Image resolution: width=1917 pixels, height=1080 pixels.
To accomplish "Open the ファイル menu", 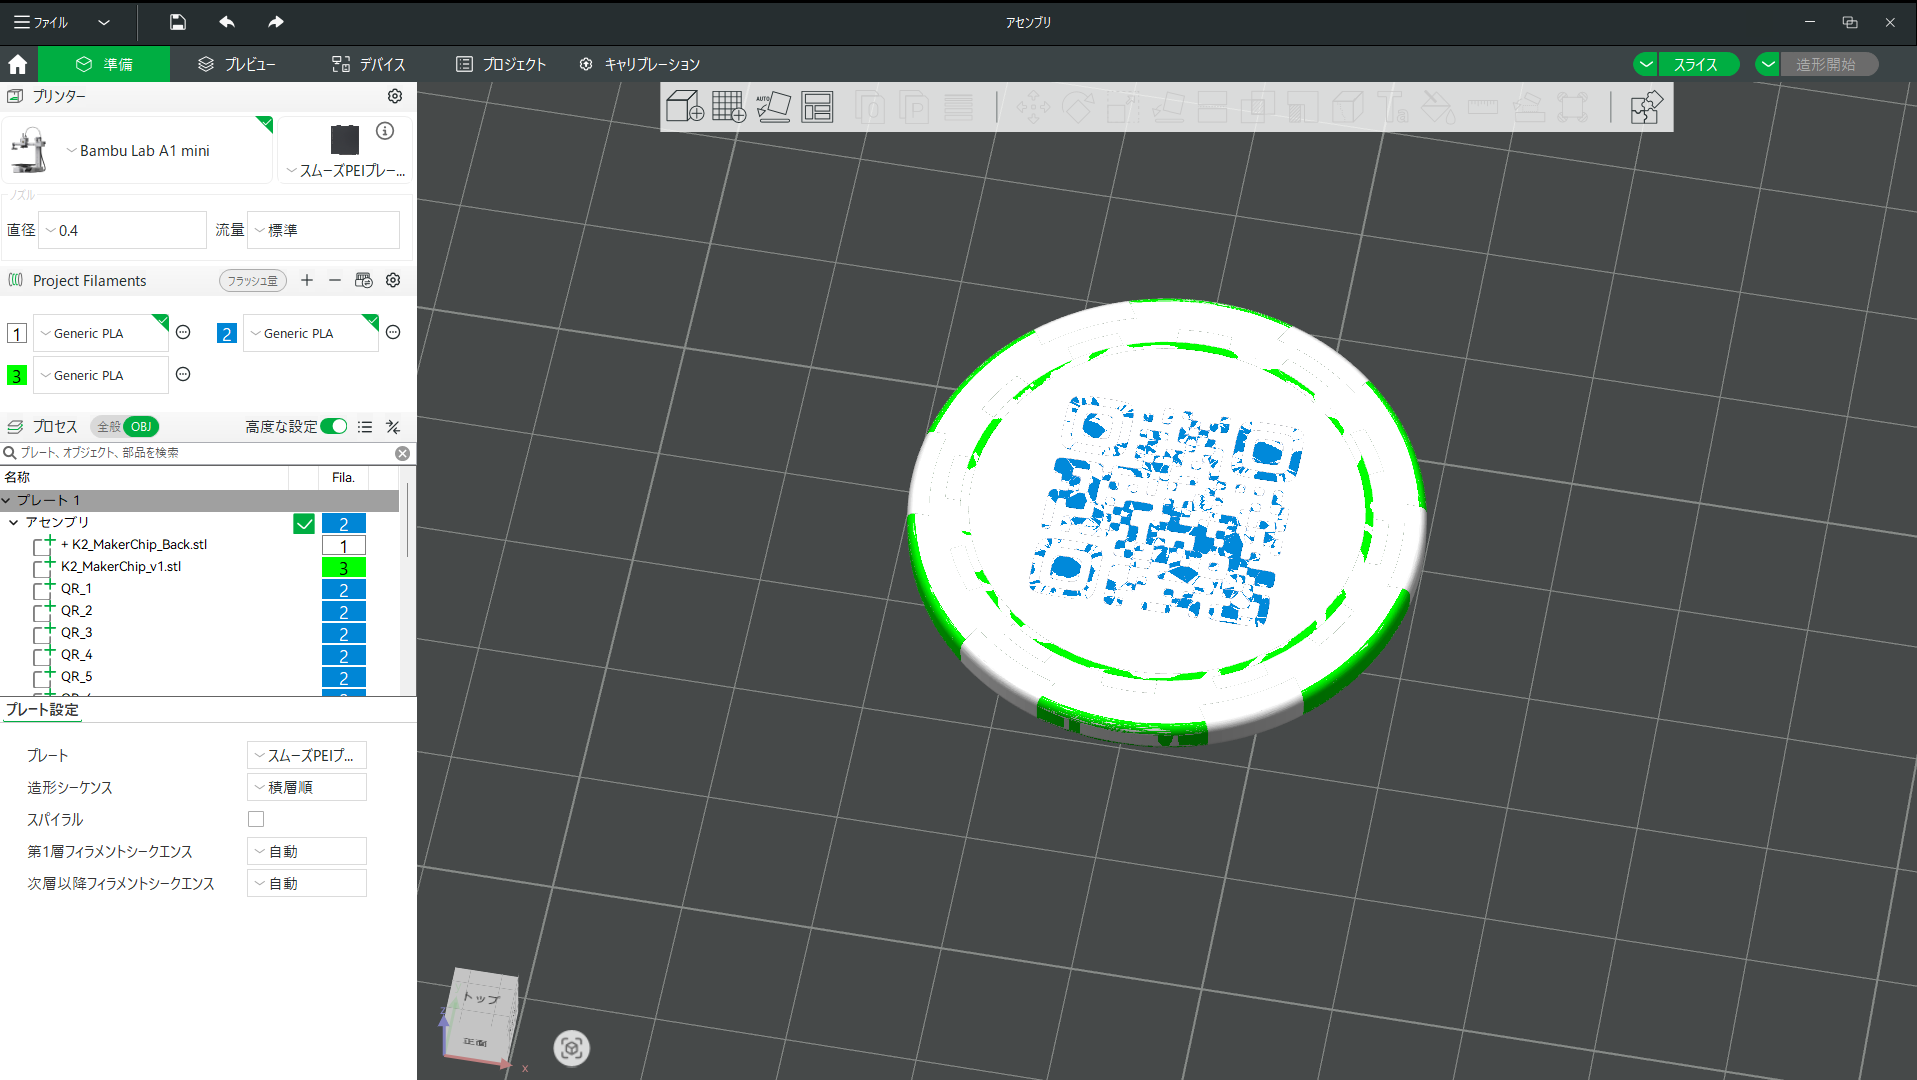I will click(x=42, y=22).
